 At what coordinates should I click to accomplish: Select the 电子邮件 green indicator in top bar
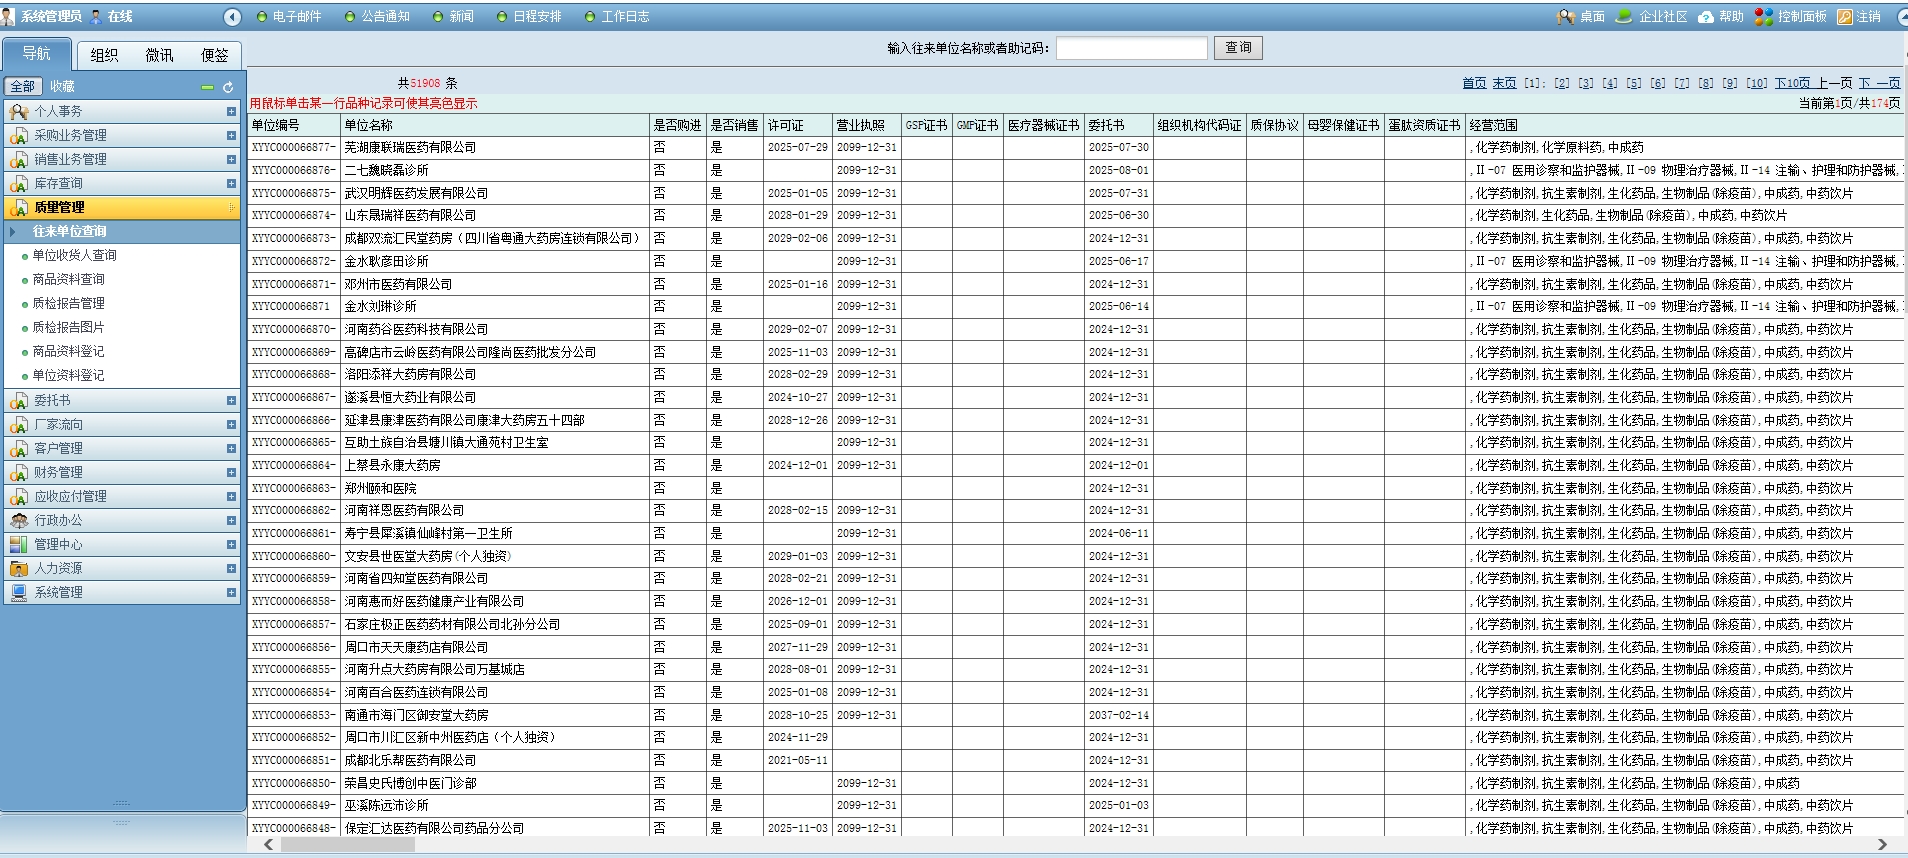click(263, 17)
